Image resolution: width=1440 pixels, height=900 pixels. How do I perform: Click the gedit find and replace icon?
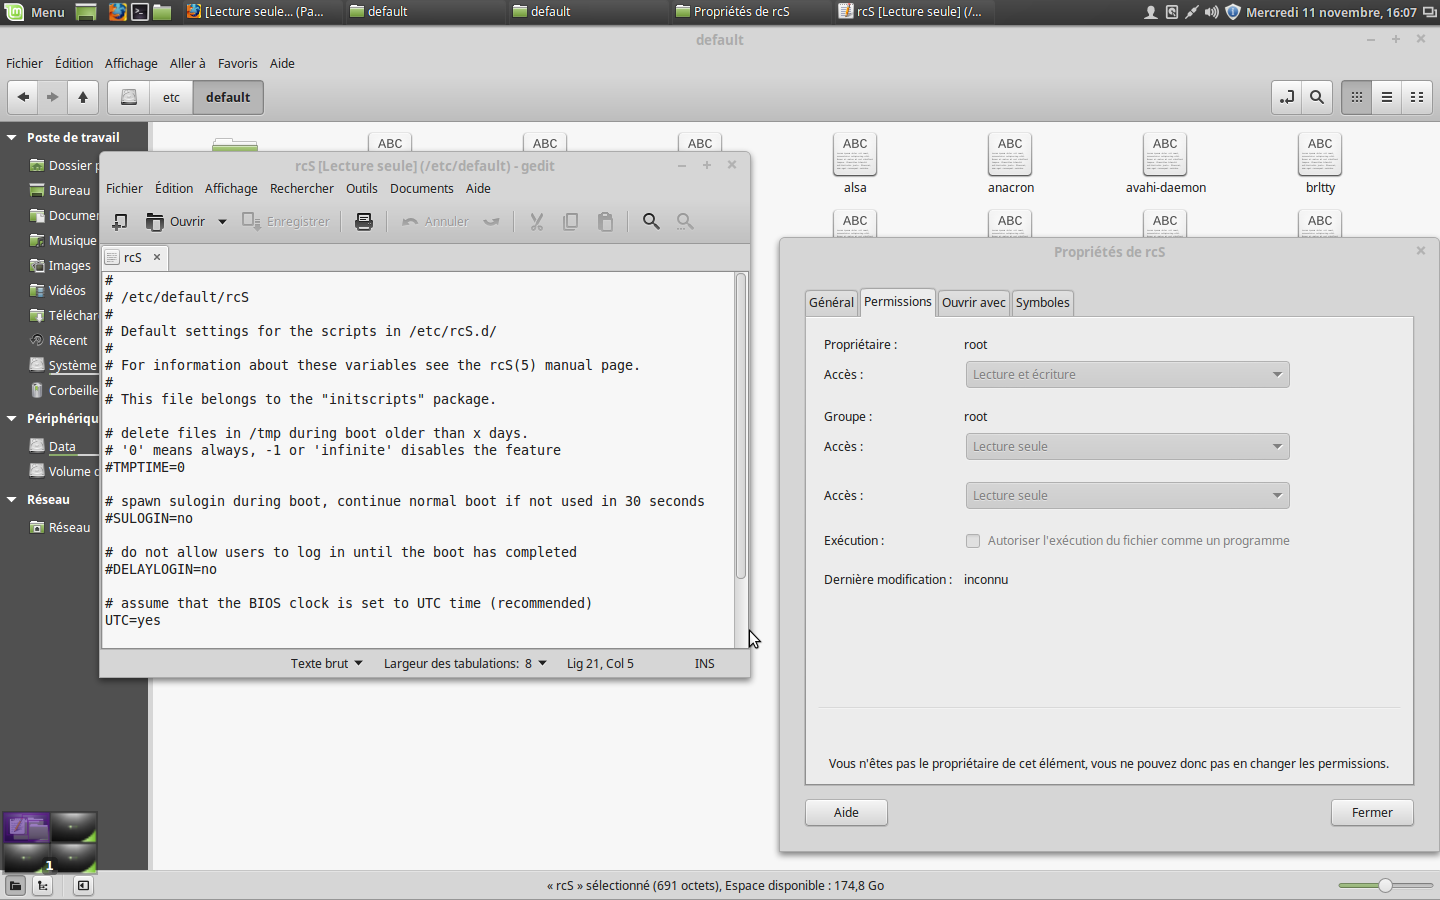[x=685, y=221]
